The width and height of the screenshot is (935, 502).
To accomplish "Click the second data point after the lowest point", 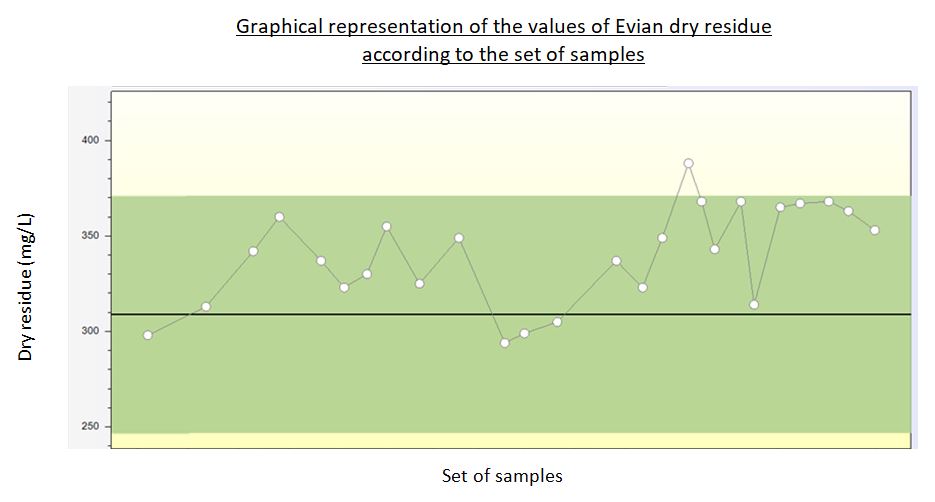I will click(x=557, y=322).
